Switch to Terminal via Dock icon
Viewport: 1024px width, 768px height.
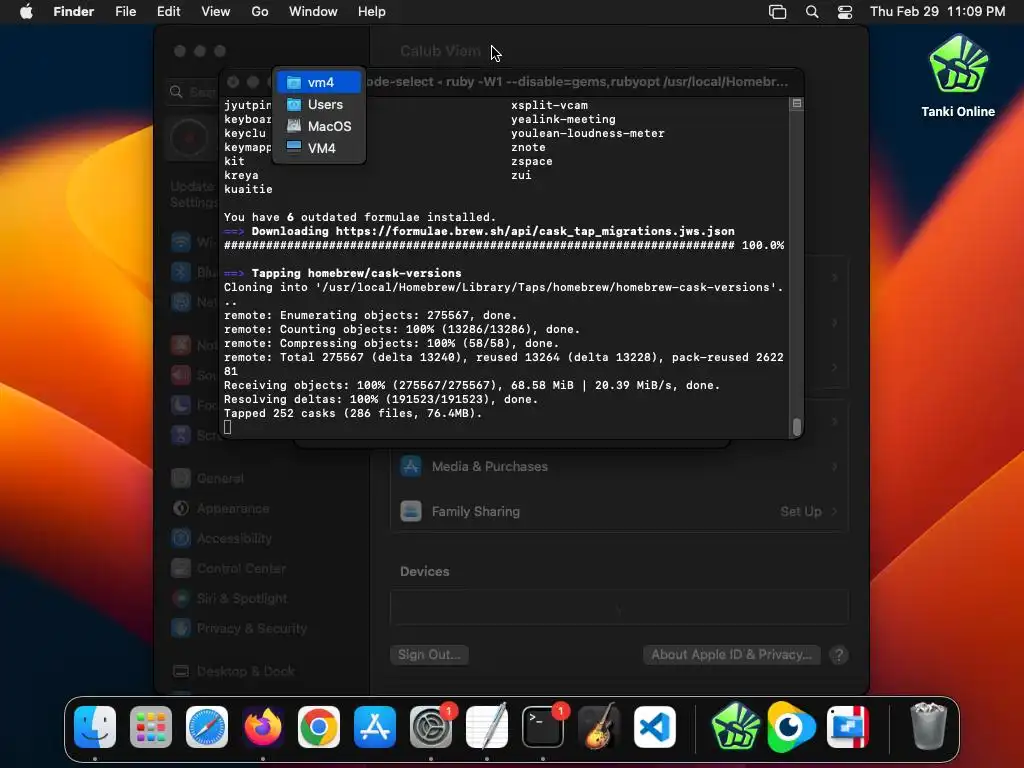point(543,727)
